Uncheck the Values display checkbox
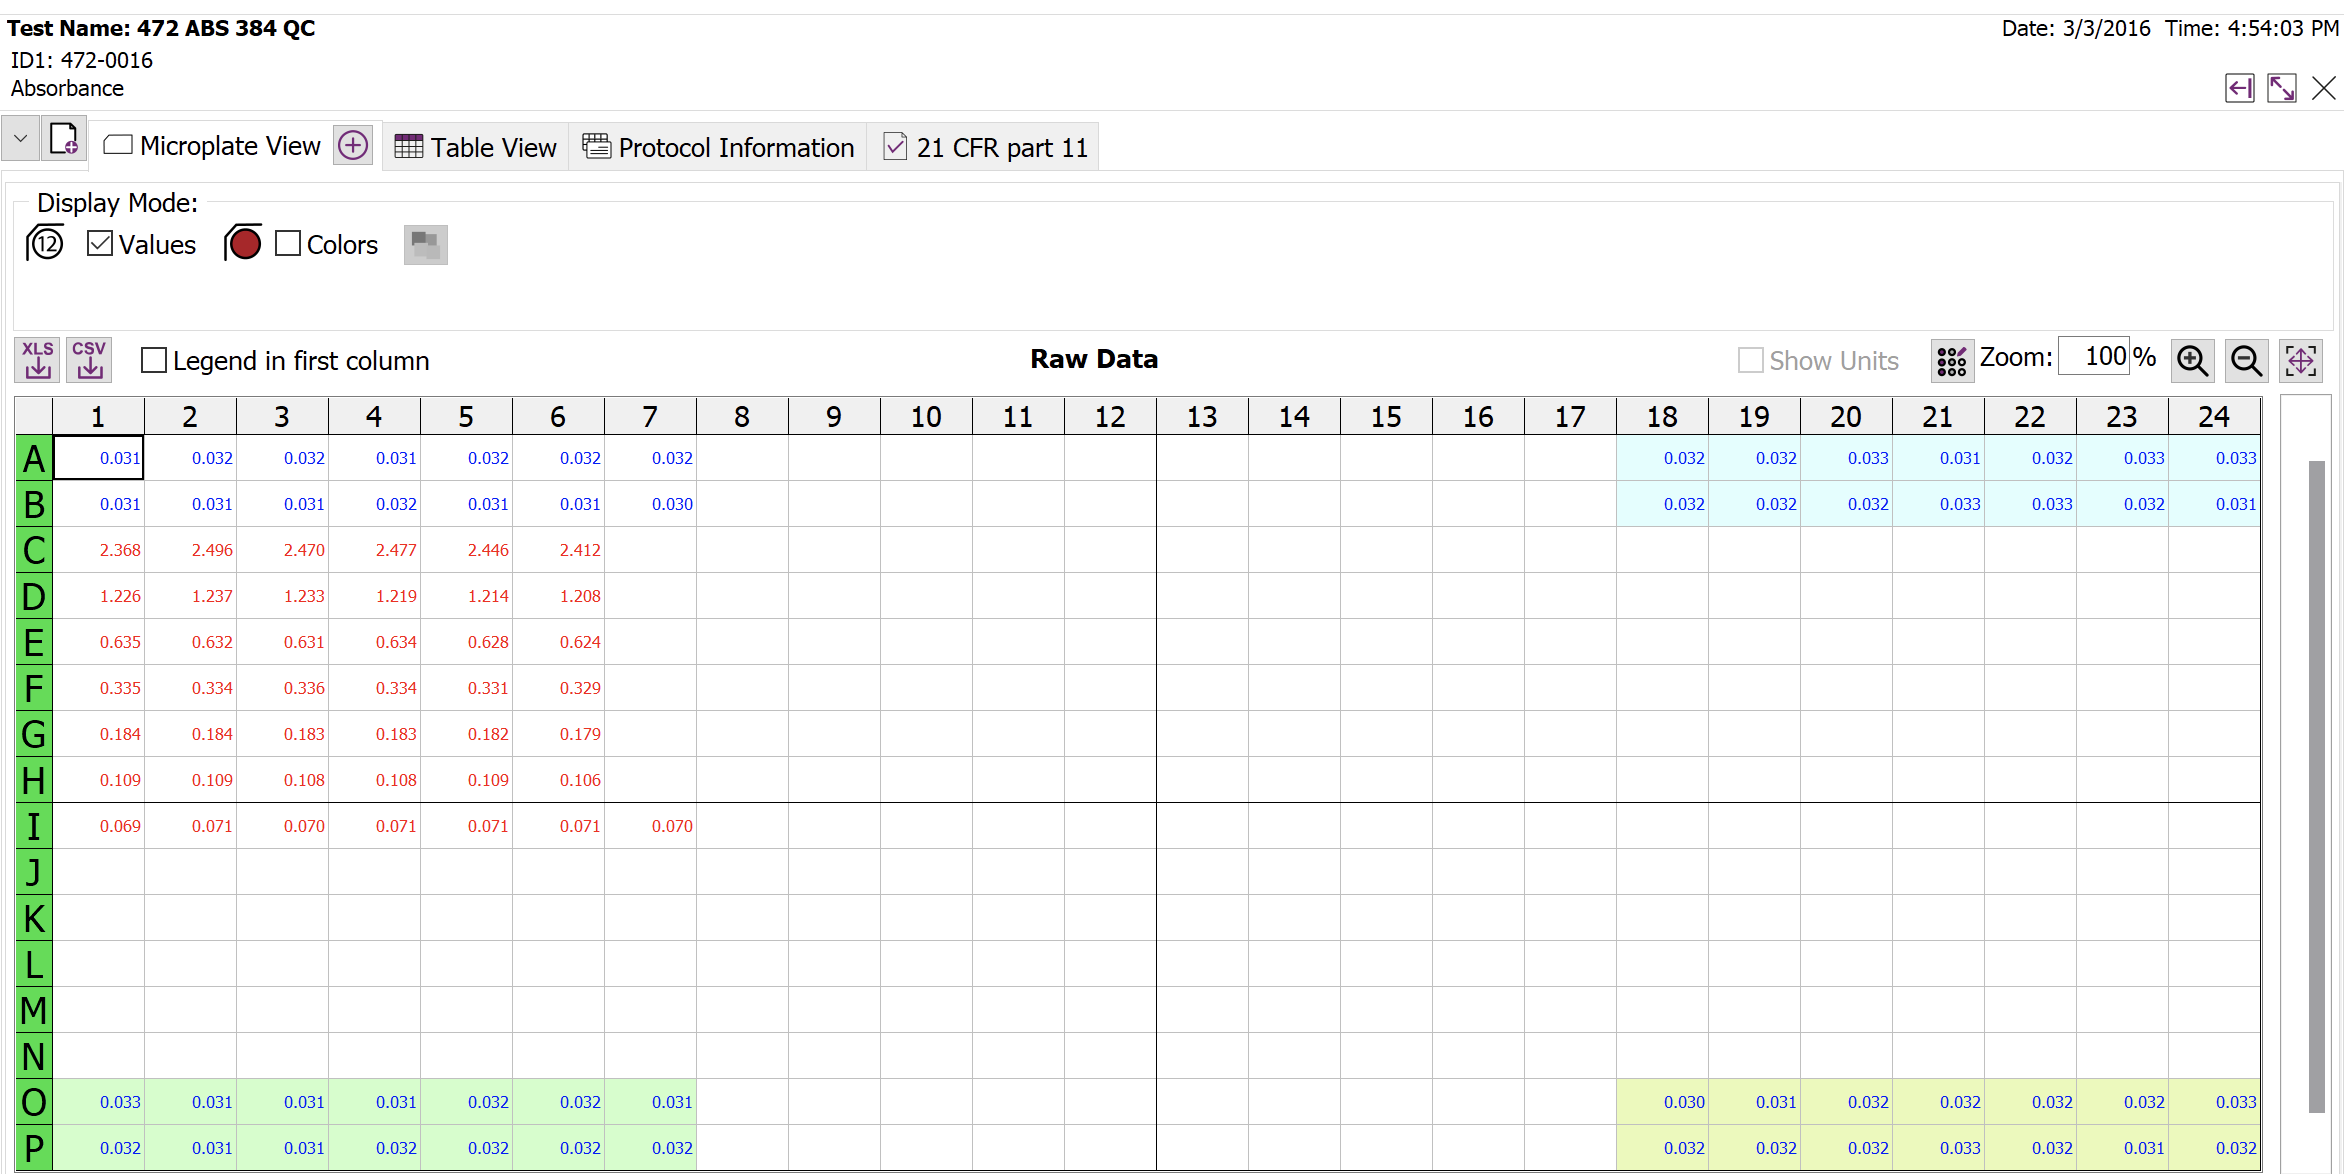 pos(100,244)
